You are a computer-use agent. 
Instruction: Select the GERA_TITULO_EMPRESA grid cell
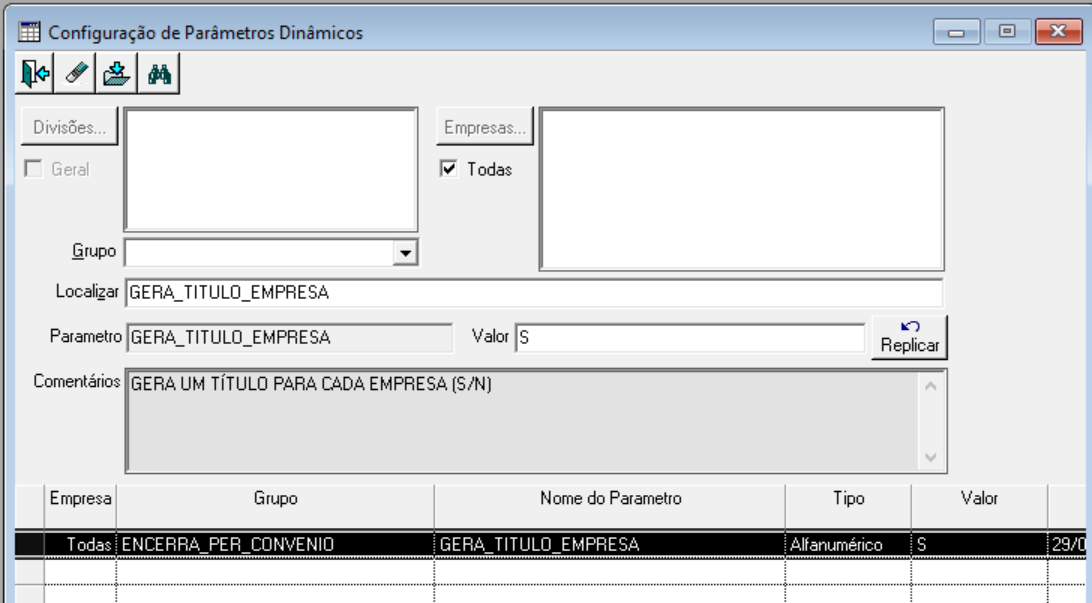pyautogui.click(x=610, y=545)
